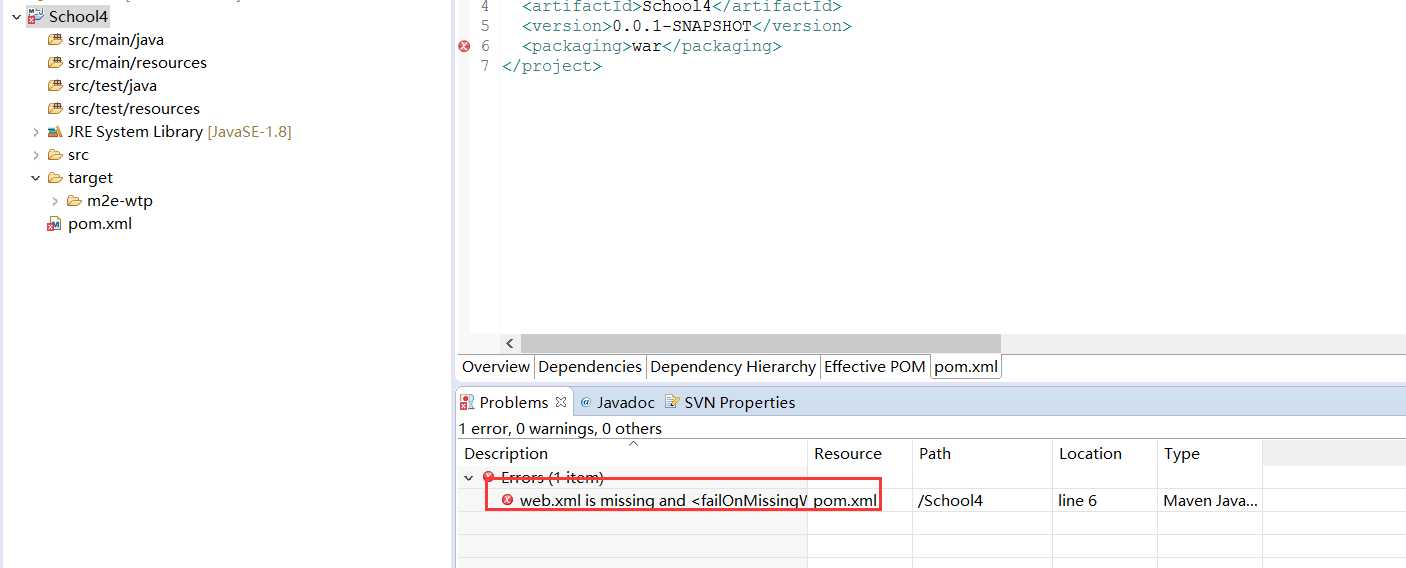The height and width of the screenshot is (568, 1406).
Task: Switch to the Overview tab
Action: tap(495, 367)
